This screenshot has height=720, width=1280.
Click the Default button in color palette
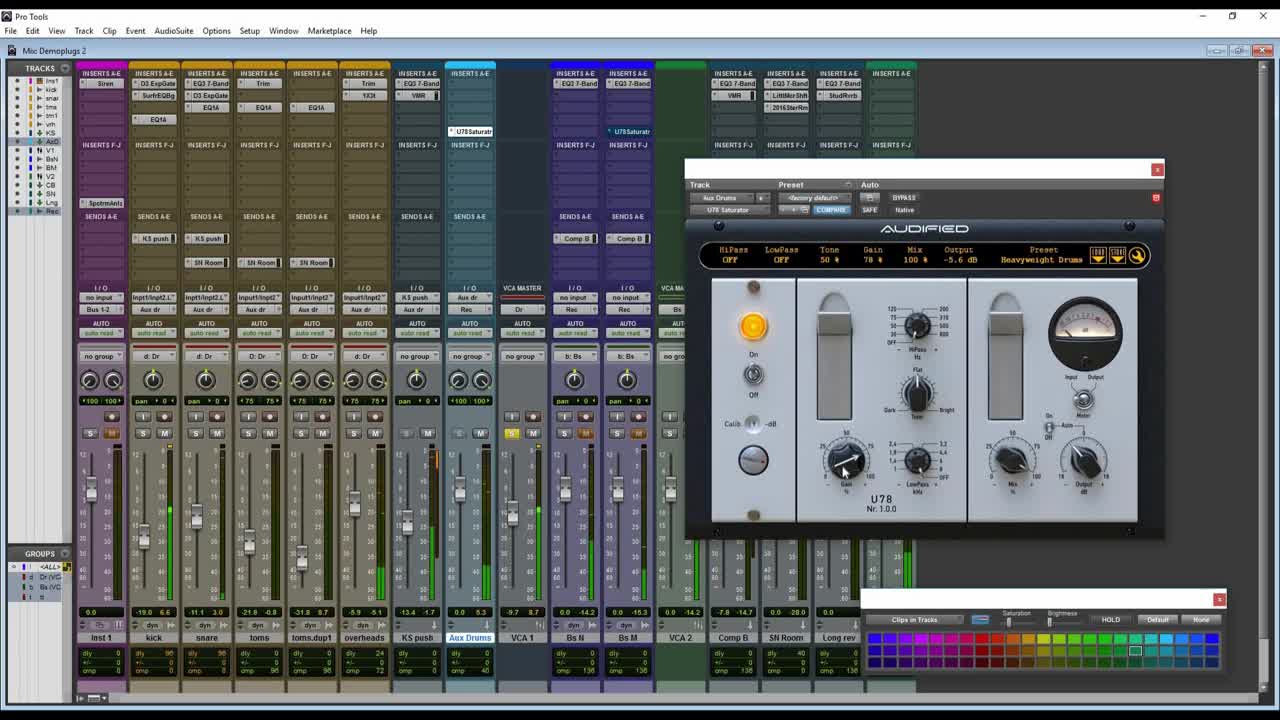click(1157, 620)
